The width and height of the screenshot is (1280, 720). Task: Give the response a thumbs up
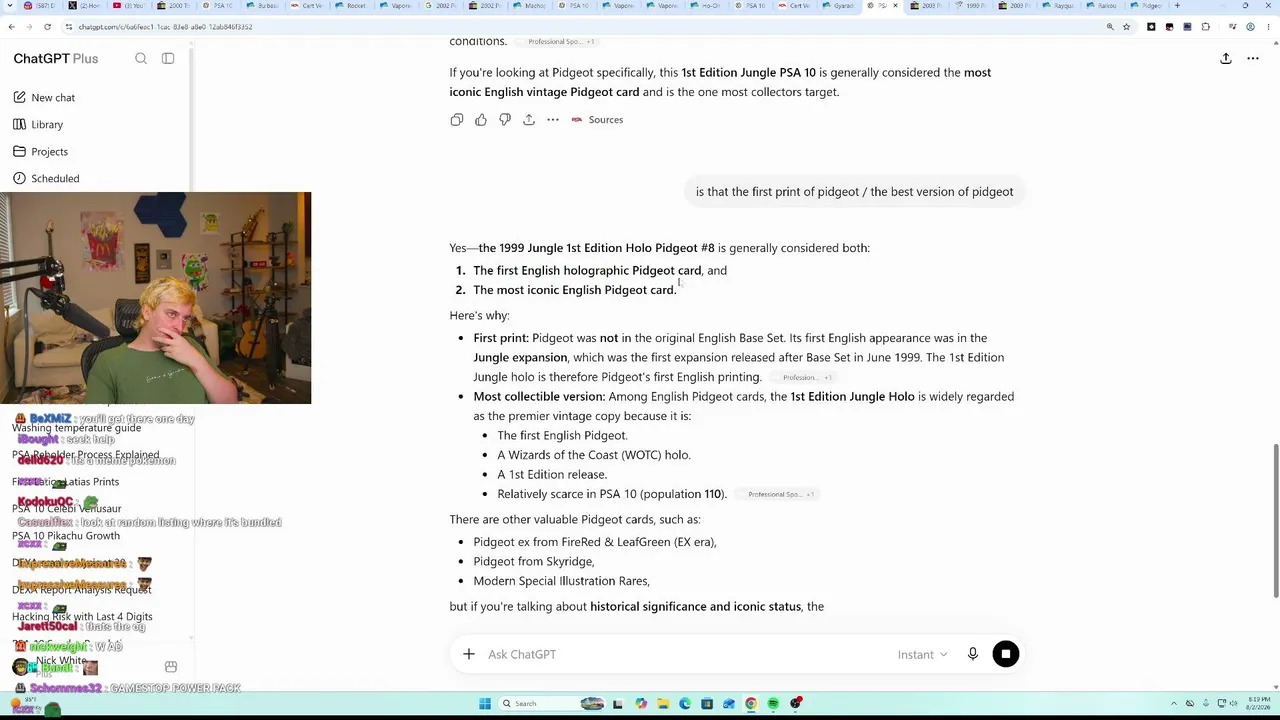point(481,120)
